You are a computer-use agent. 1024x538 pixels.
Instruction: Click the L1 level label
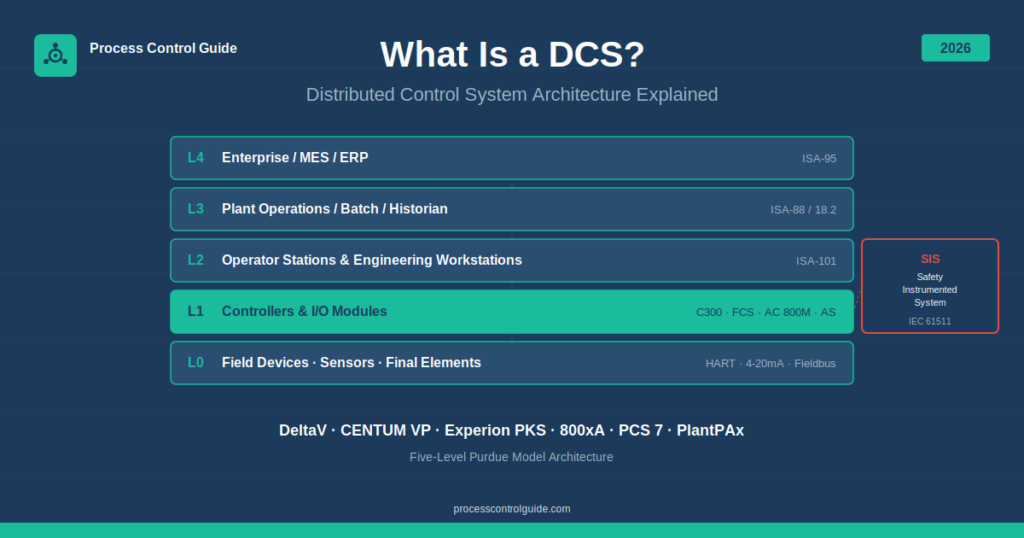pos(196,311)
